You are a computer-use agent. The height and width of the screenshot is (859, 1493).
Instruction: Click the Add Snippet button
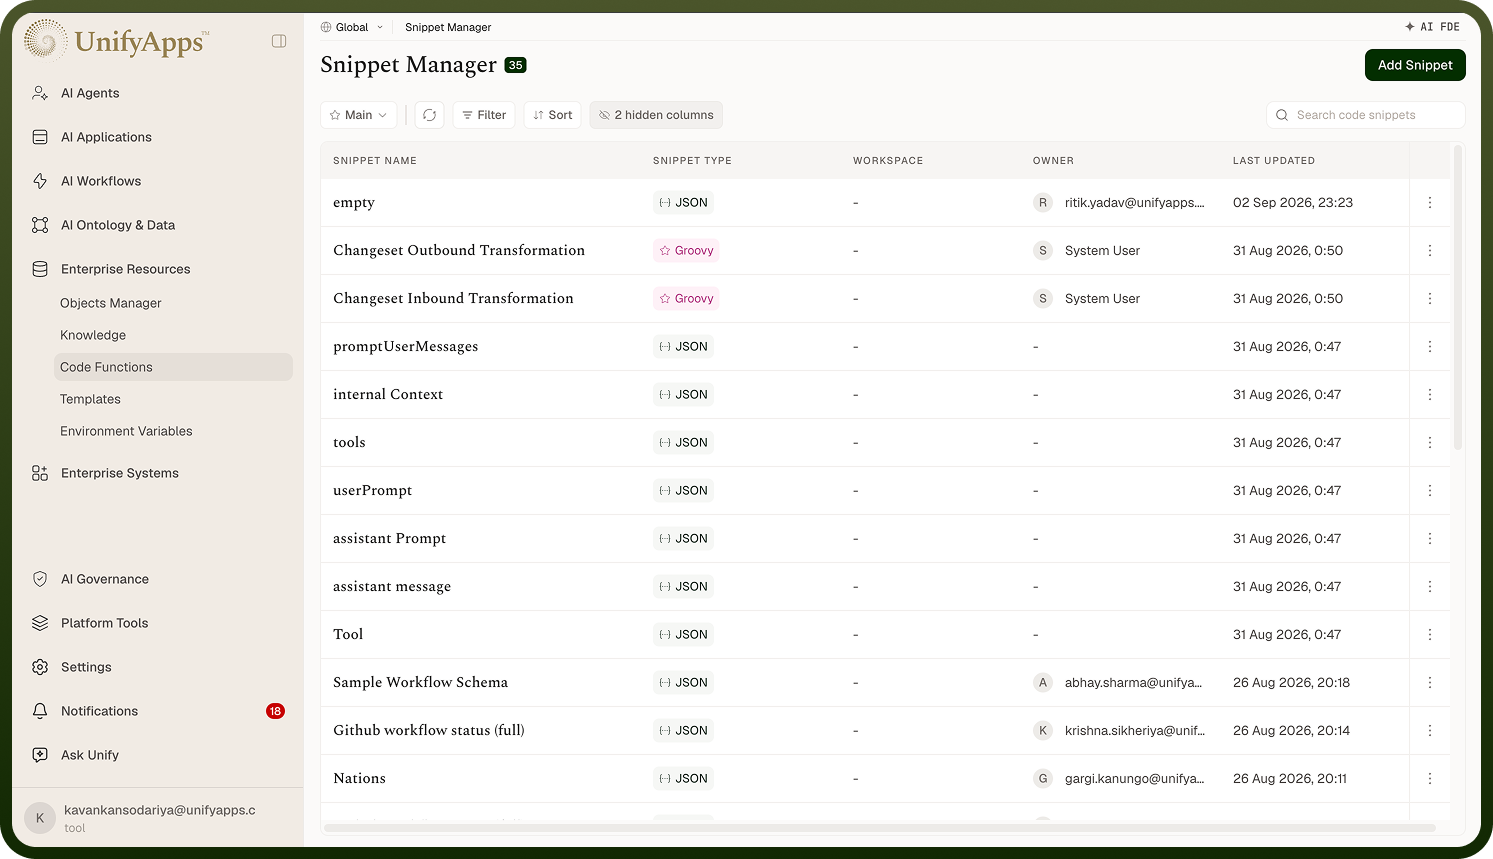tap(1415, 65)
